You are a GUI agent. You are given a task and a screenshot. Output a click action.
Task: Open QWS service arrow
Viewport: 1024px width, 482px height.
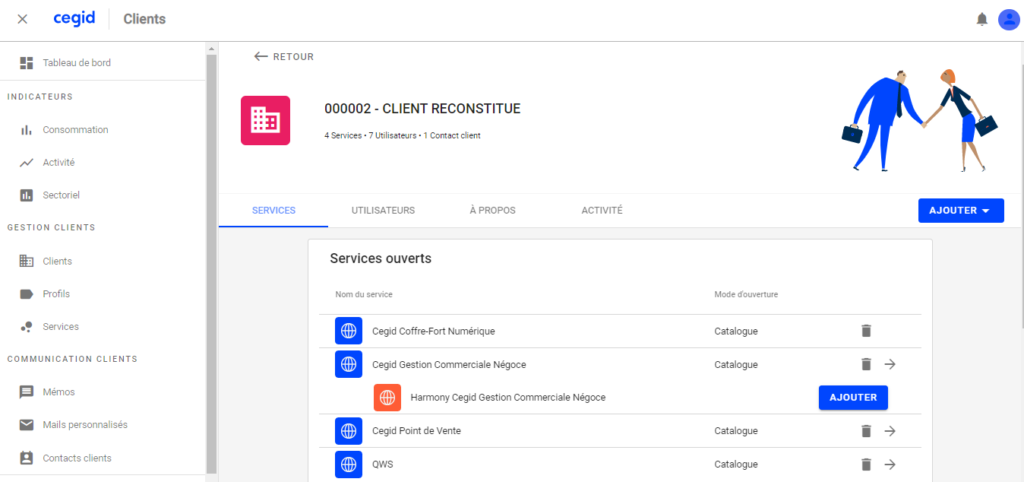(x=889, y=464)
